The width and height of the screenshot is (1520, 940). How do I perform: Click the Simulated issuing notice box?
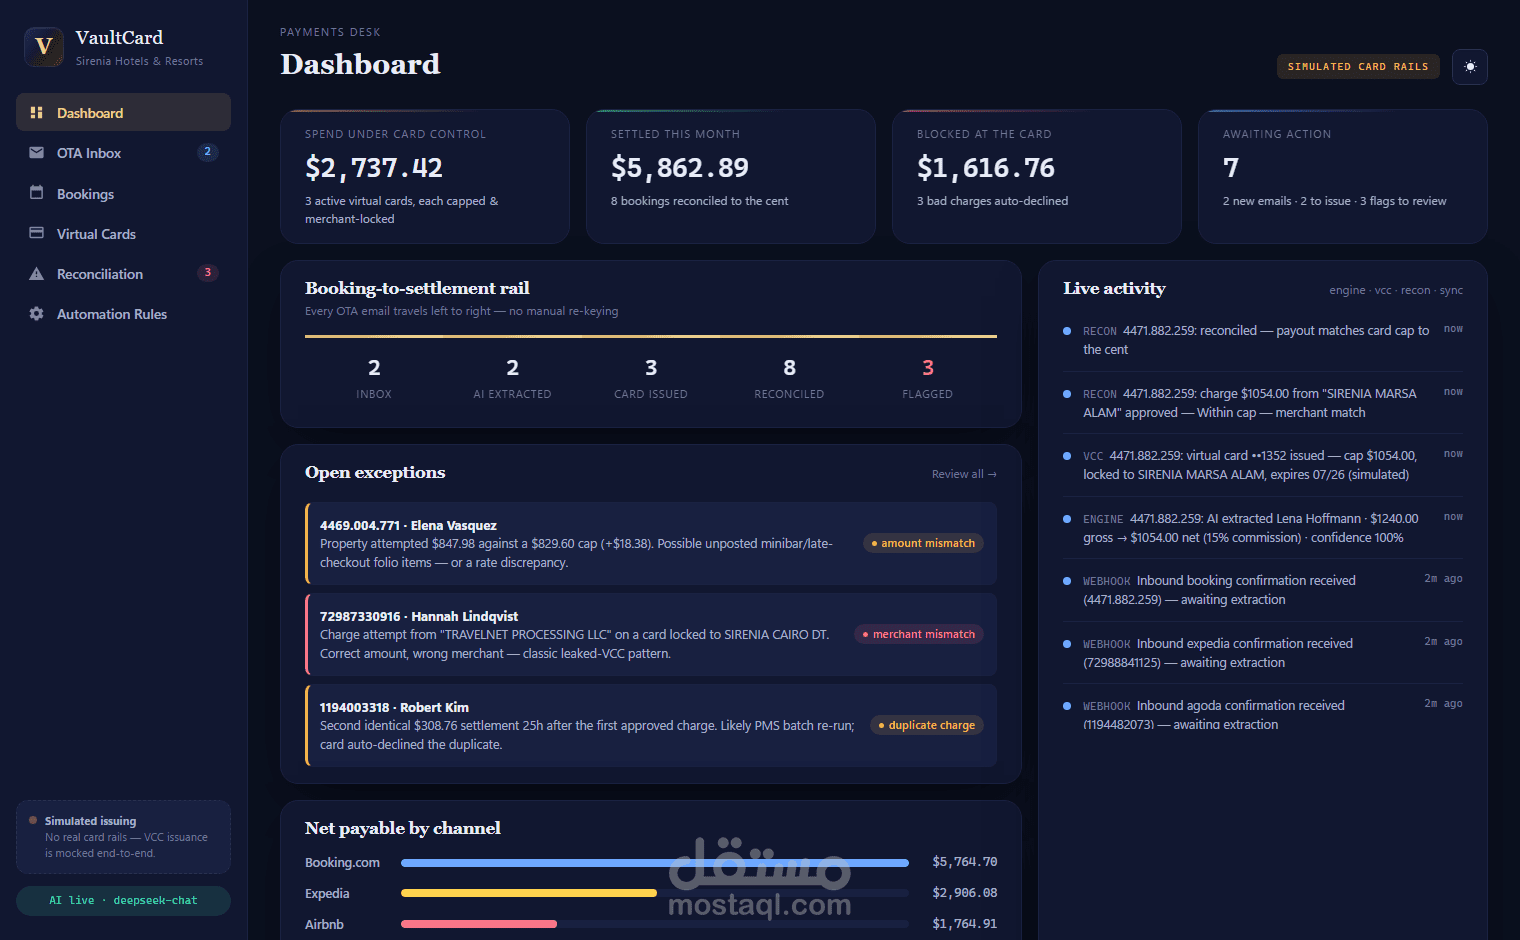(123, 837)
